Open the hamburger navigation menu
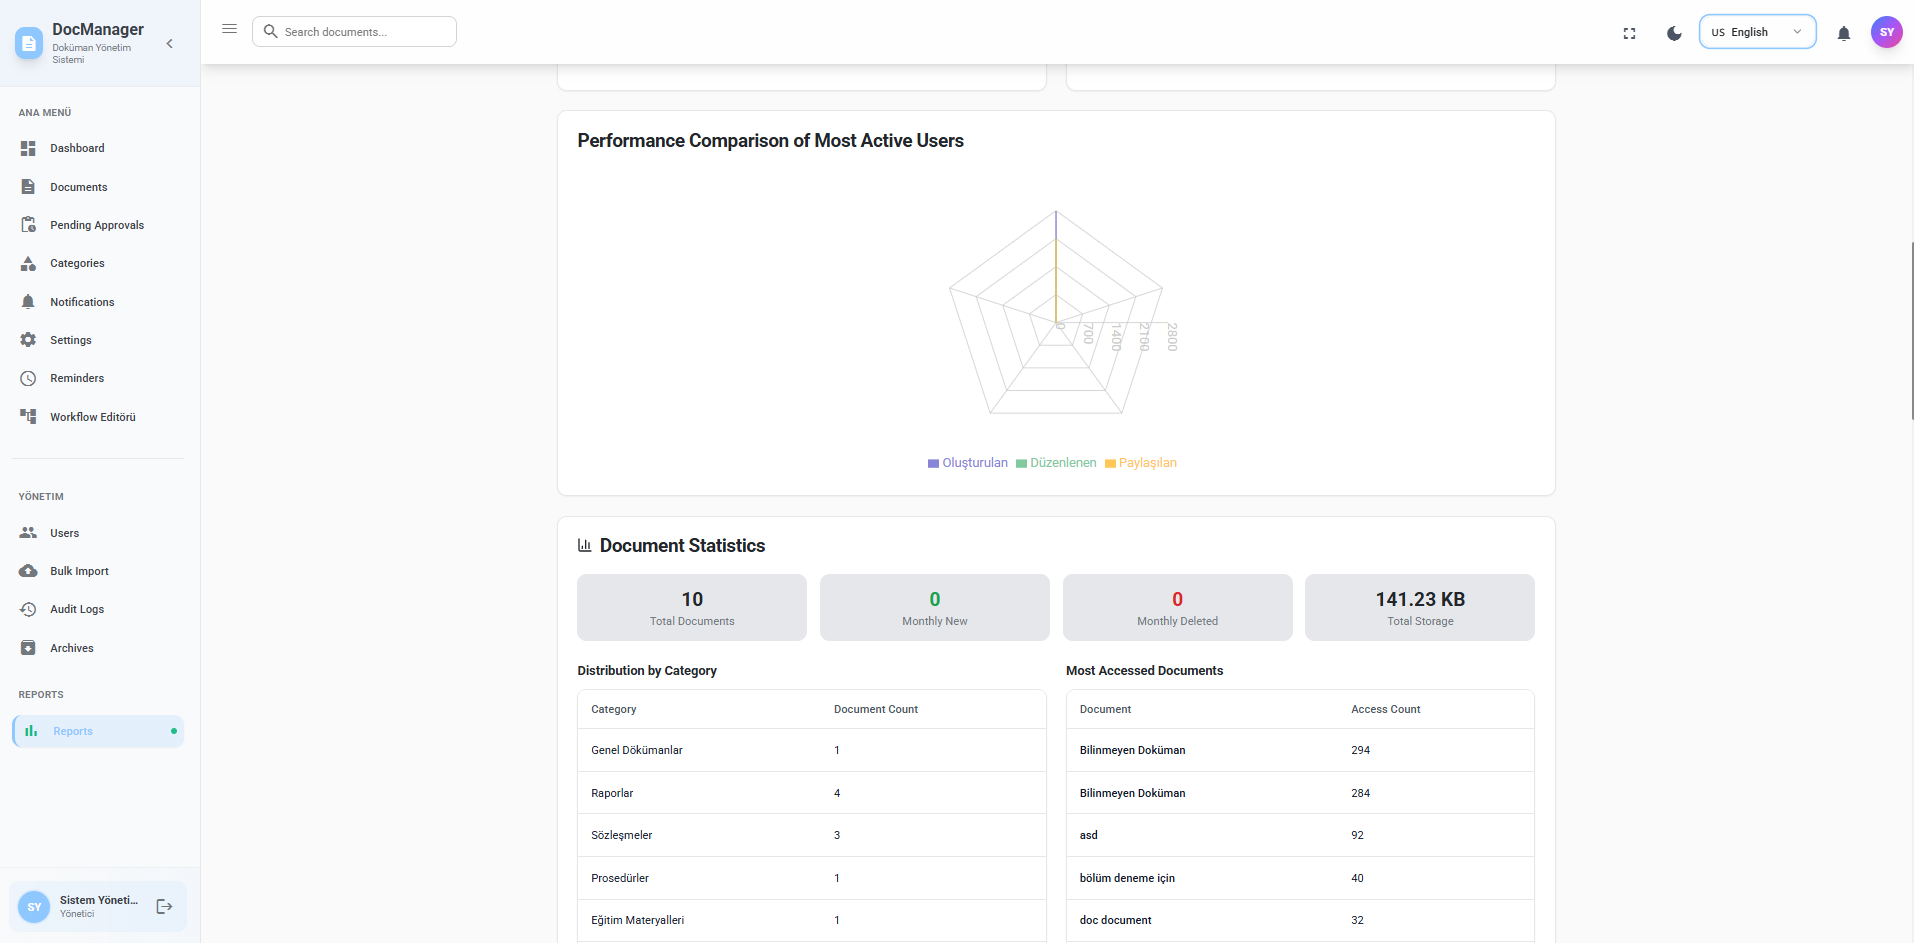This screenshot has height=943, width=1914. pos(229,28)
